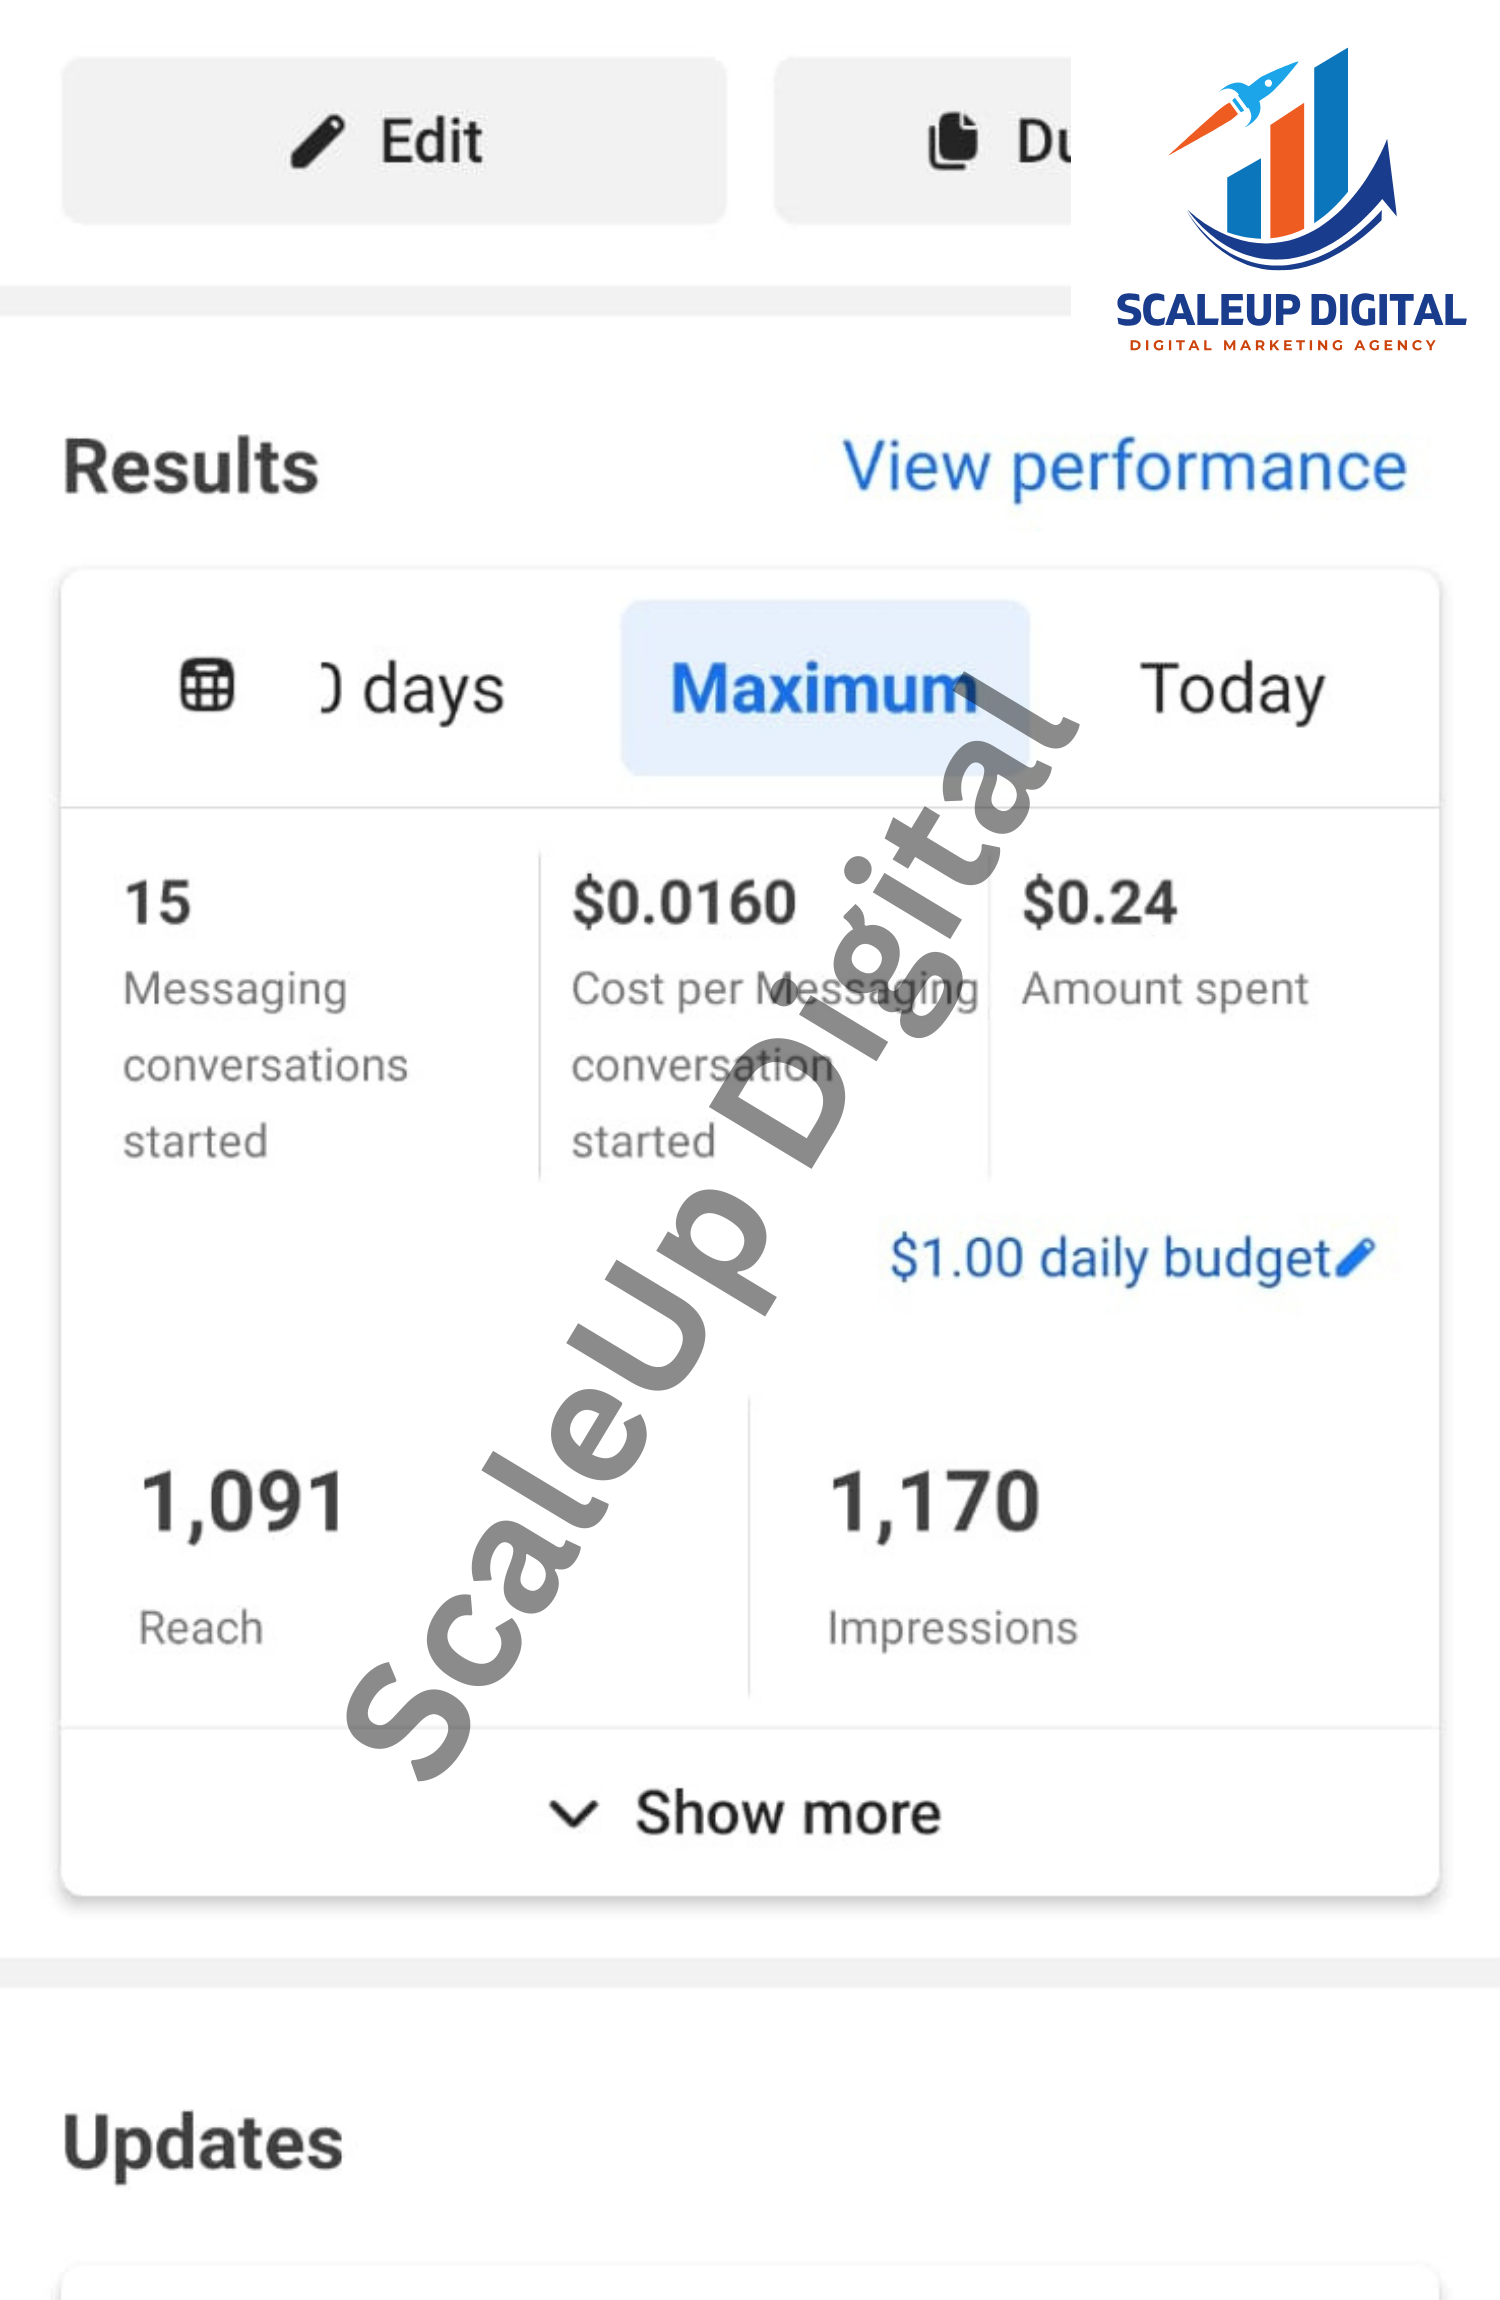Viewport: 1500px width, 2300px height.
Task: Click the 1,170 Impressions metric
Action: click(936, 1502)
